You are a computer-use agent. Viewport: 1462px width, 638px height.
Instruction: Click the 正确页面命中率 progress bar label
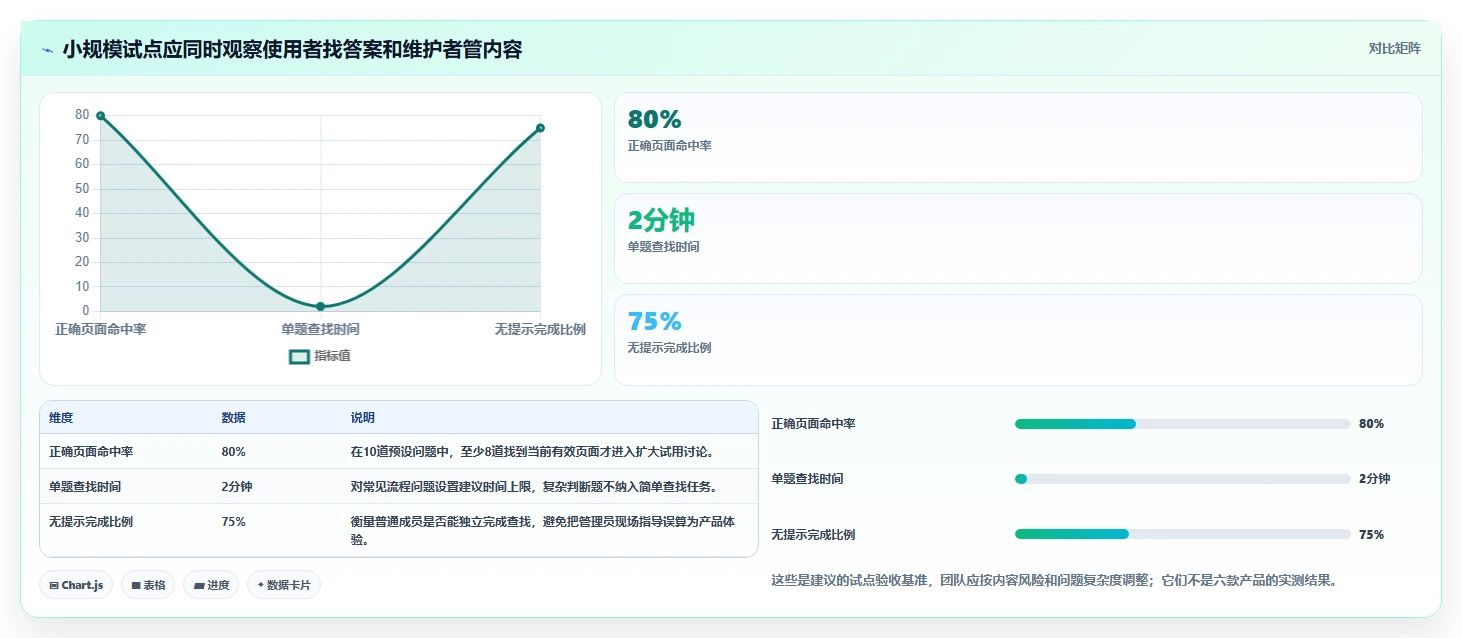coord(813,424)
